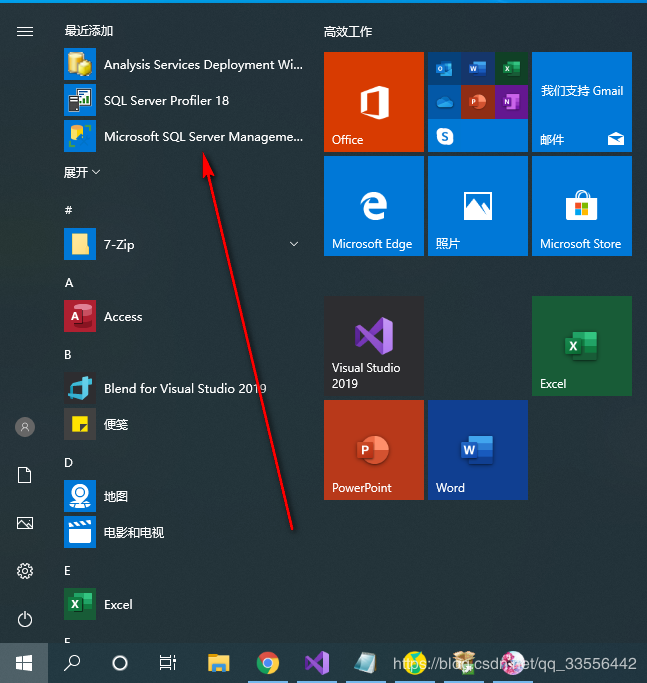The height and width of the screenshot is (683, 647).
Task: Launch the Microsoft Edge tile
Action: [374, 206]
